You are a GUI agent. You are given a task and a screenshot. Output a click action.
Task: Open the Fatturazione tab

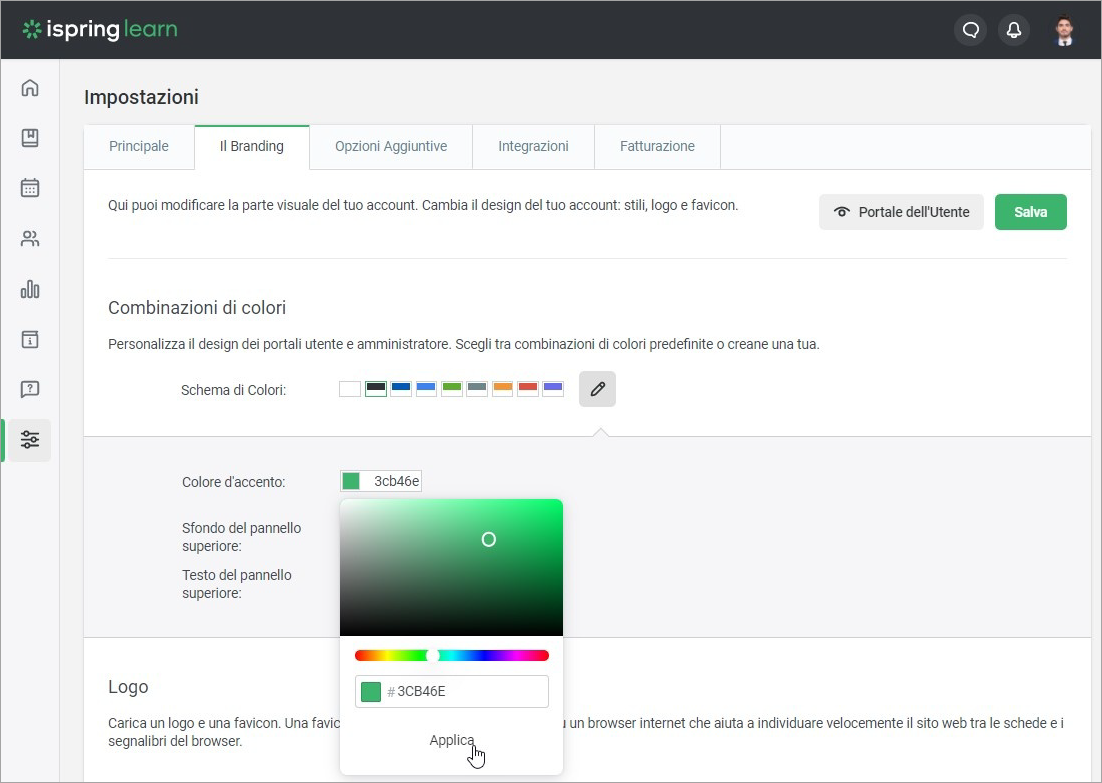(657, 146)
